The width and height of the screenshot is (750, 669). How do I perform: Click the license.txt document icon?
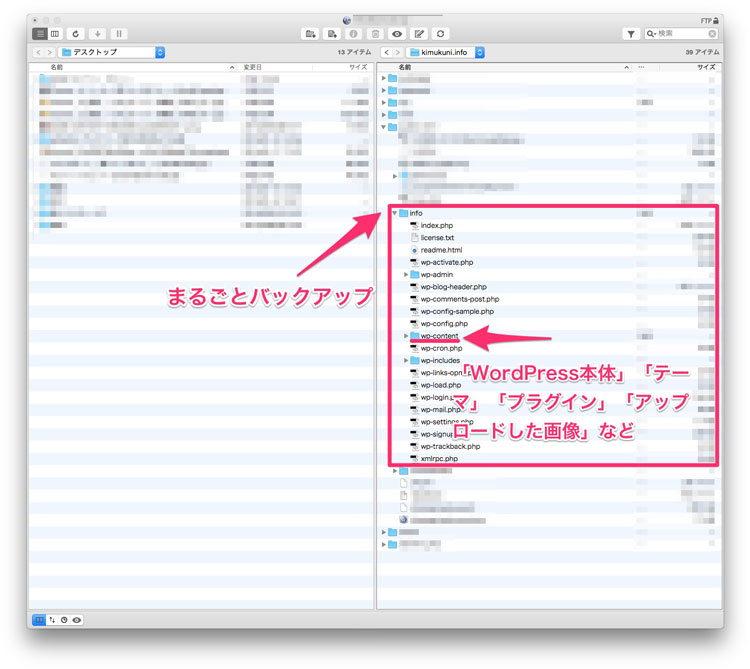(x=414, y=238)
